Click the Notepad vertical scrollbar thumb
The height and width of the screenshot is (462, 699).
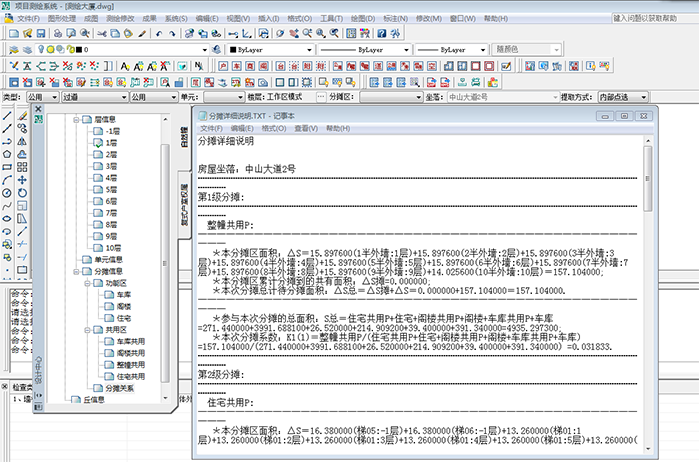click(x=648, y=178)
